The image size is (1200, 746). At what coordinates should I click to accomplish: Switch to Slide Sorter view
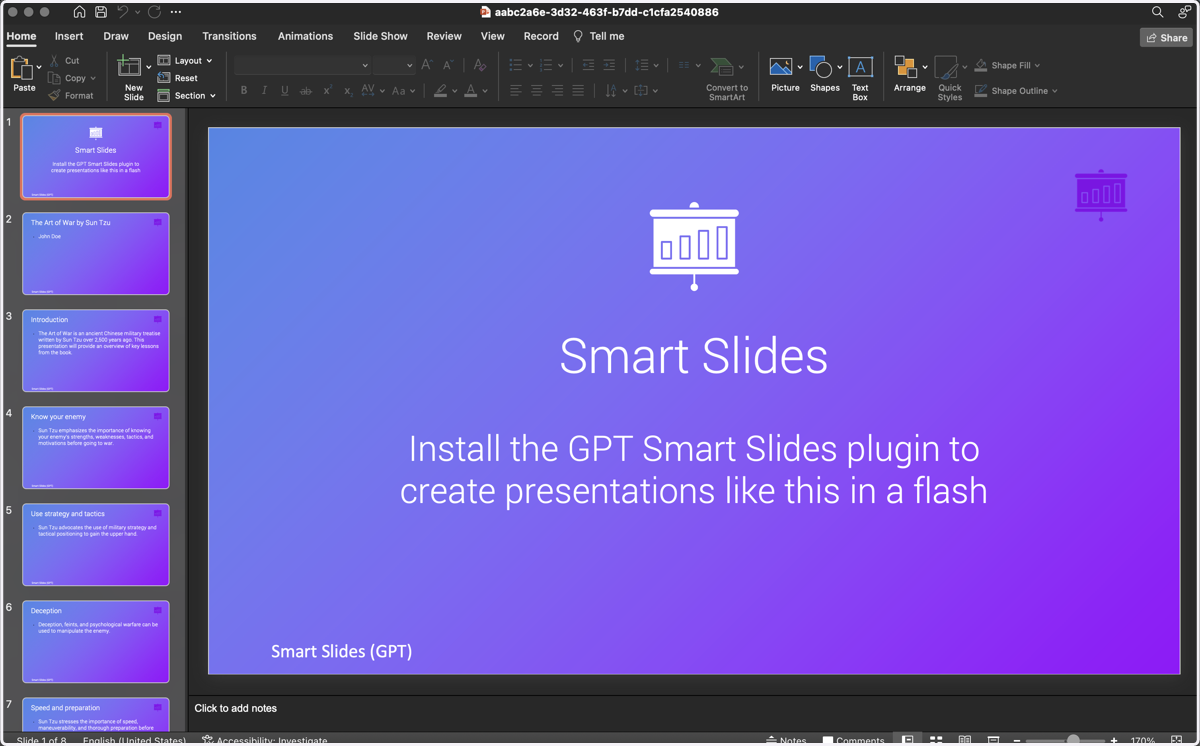click(936, 740)
